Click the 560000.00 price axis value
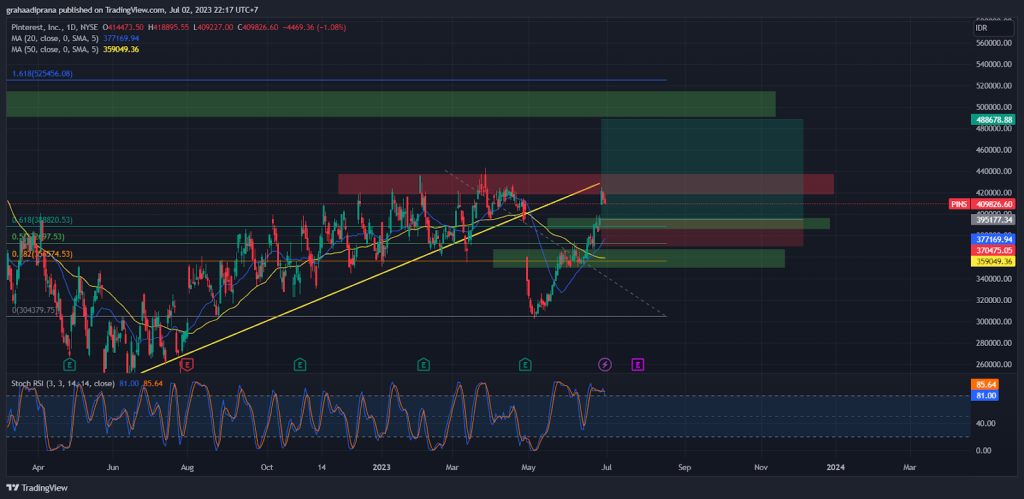Screen dimensions: 1024x499 pyautogui.click(x=993, y=43)
